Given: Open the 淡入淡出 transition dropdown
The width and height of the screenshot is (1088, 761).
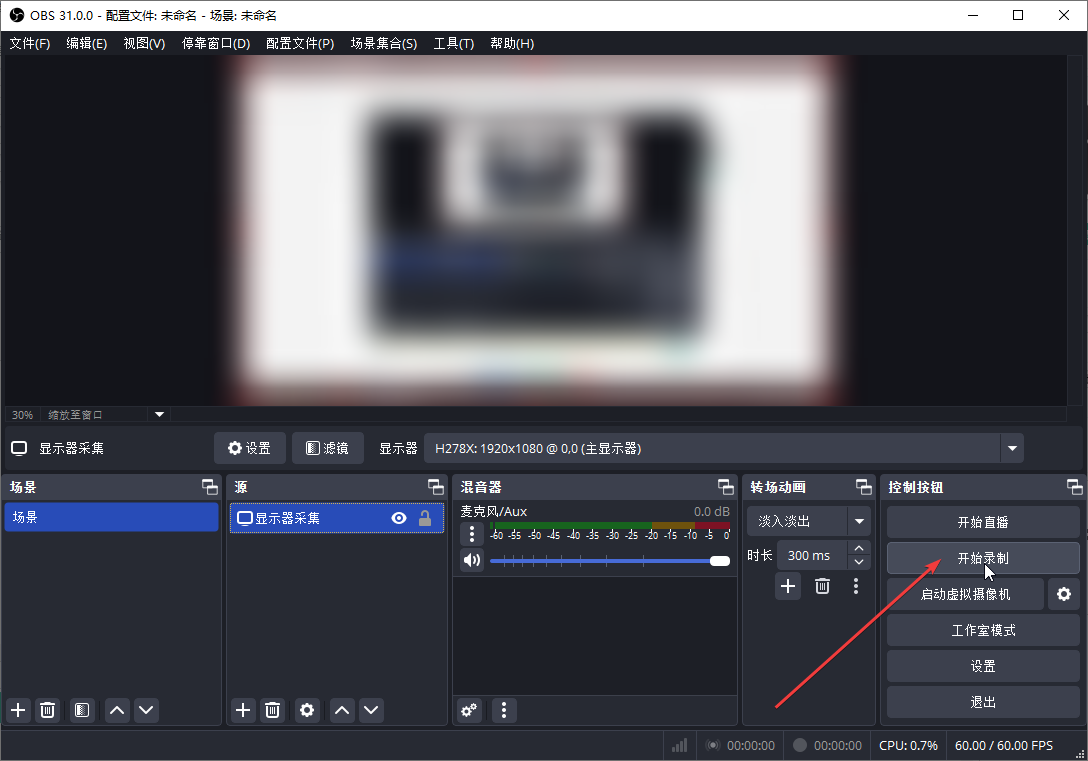Looking at the screenshot, I should tap(859, 521).
